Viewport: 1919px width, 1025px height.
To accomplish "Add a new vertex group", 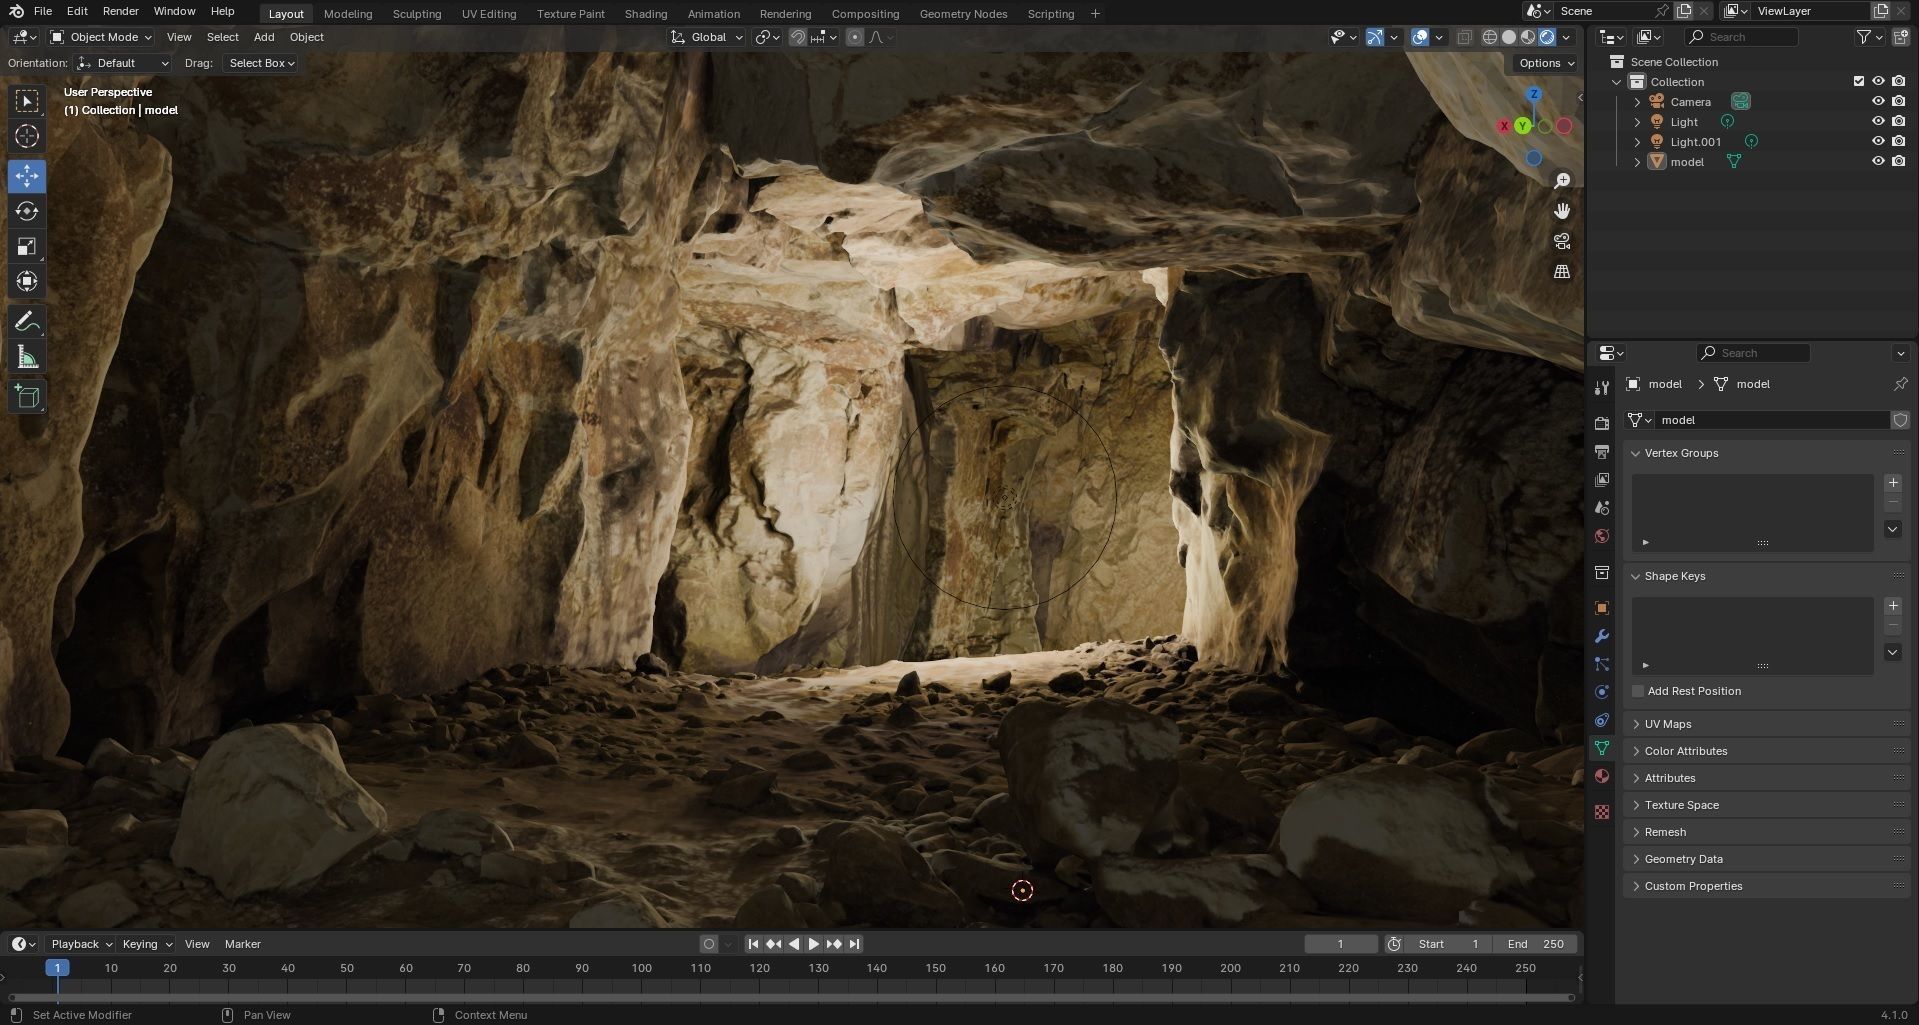I will (x=1893, y=483).
